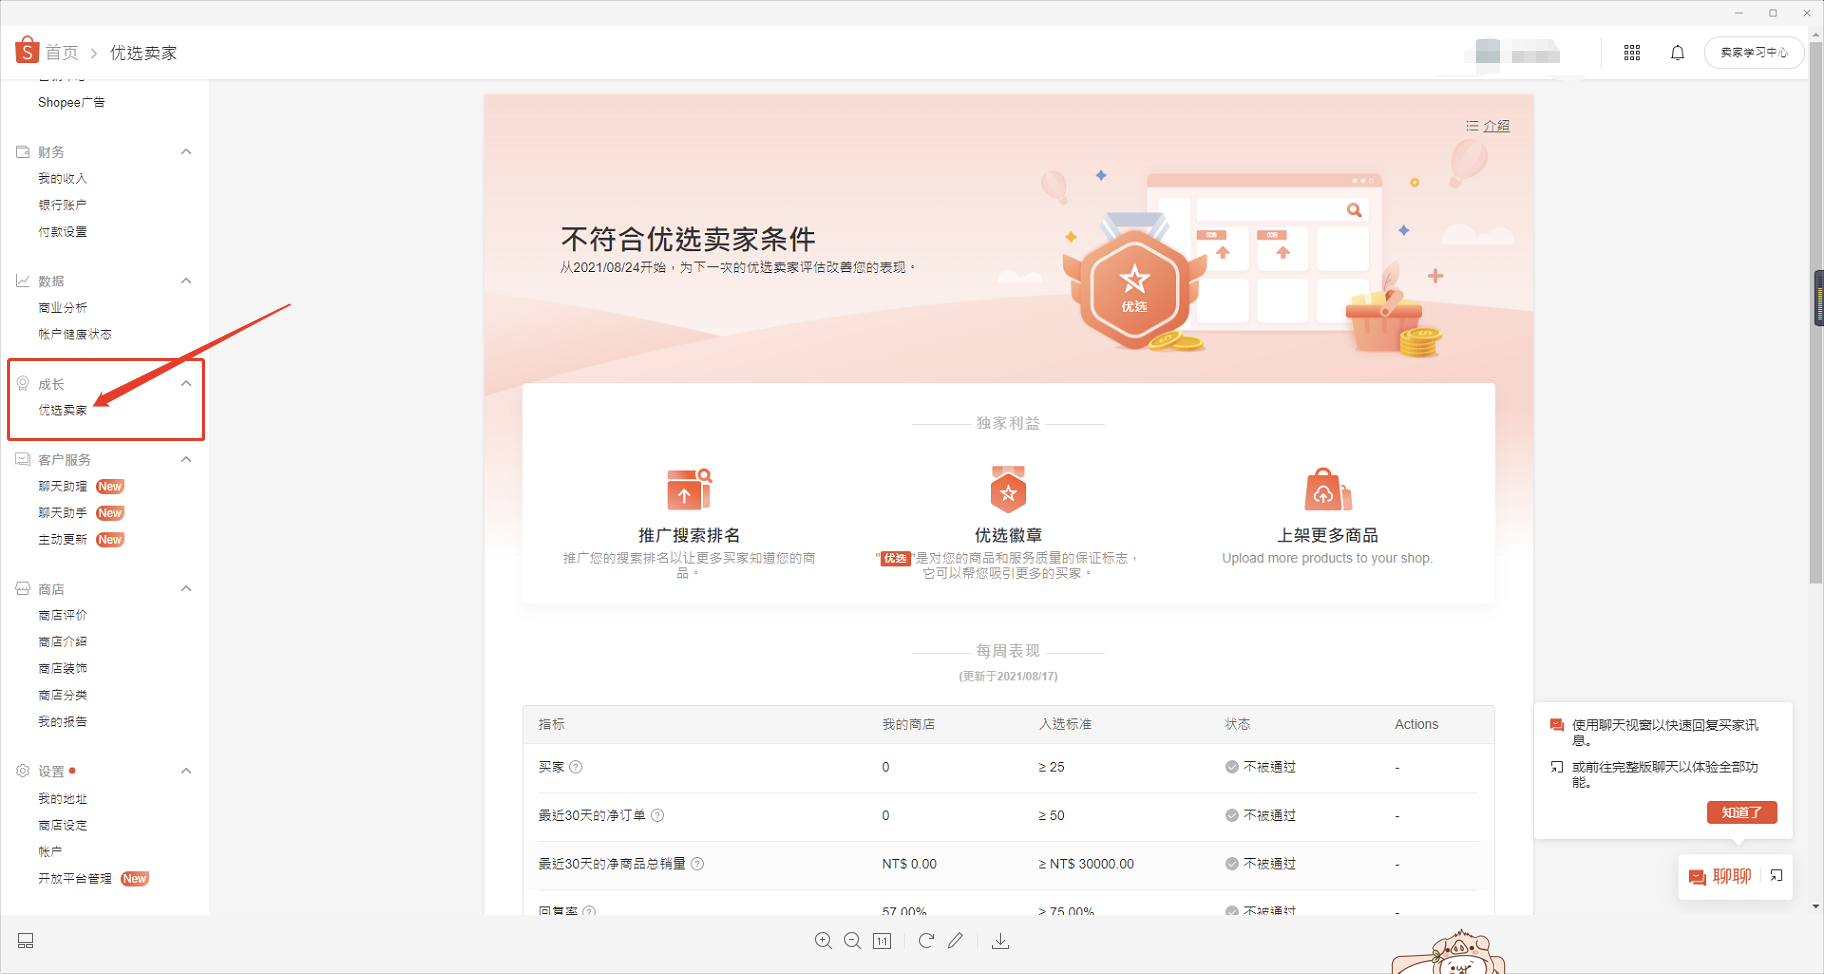Expand the chat window arrow icon

tap(1776, 876)
